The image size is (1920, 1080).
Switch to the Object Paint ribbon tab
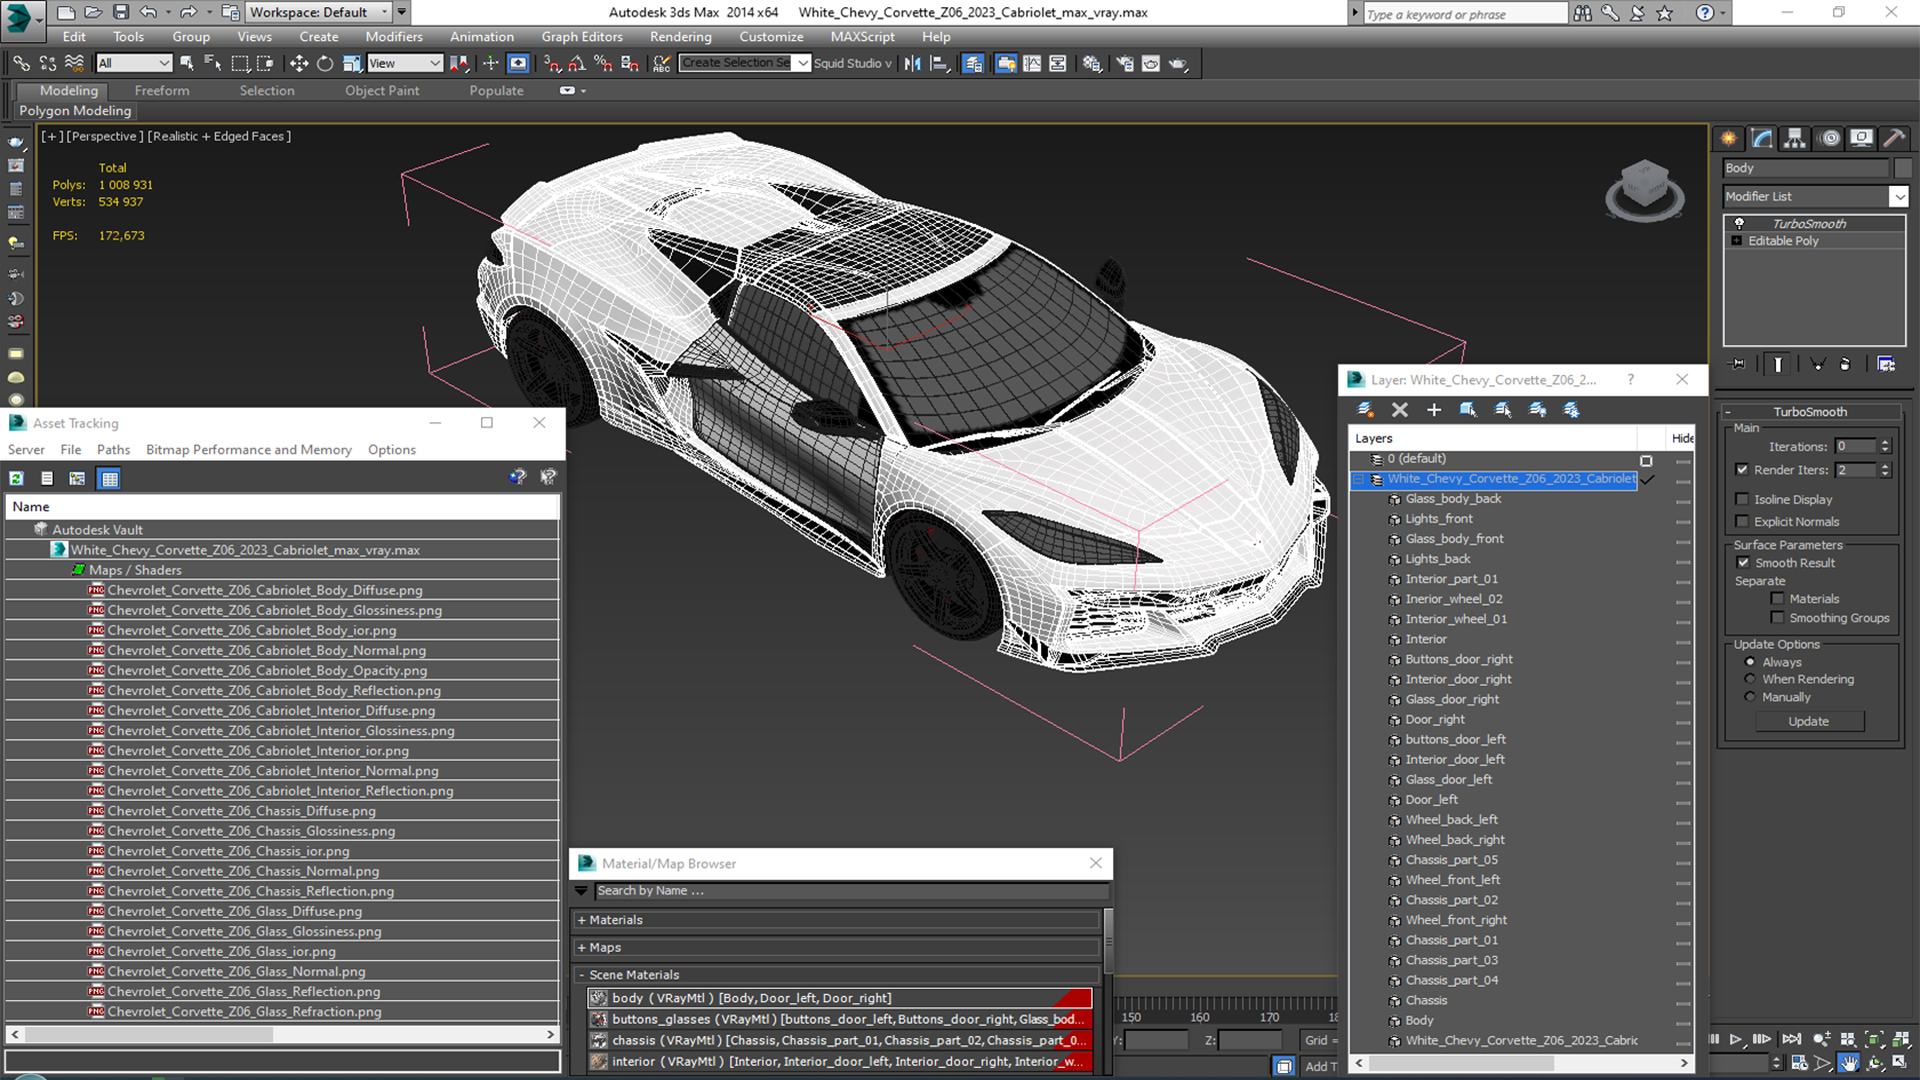(382, 90)
